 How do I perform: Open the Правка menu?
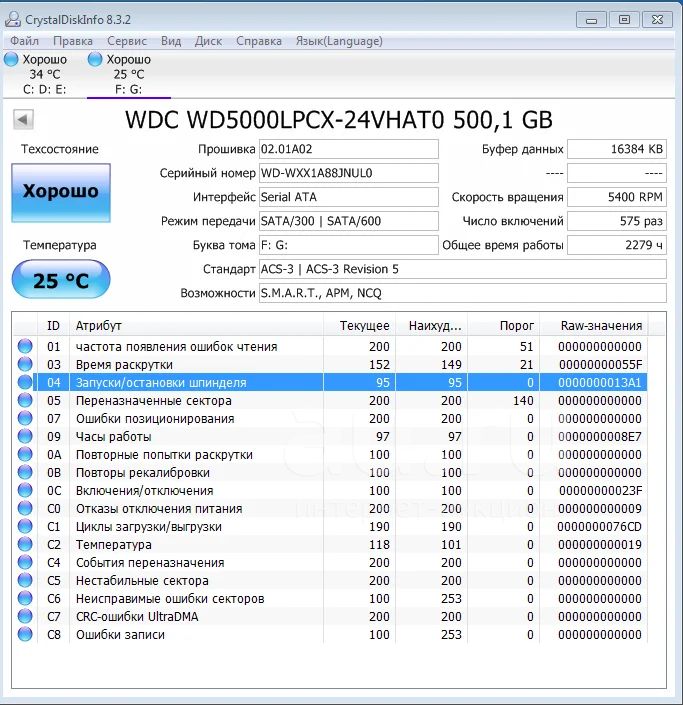pyautogui.click(x=73, y=41)
